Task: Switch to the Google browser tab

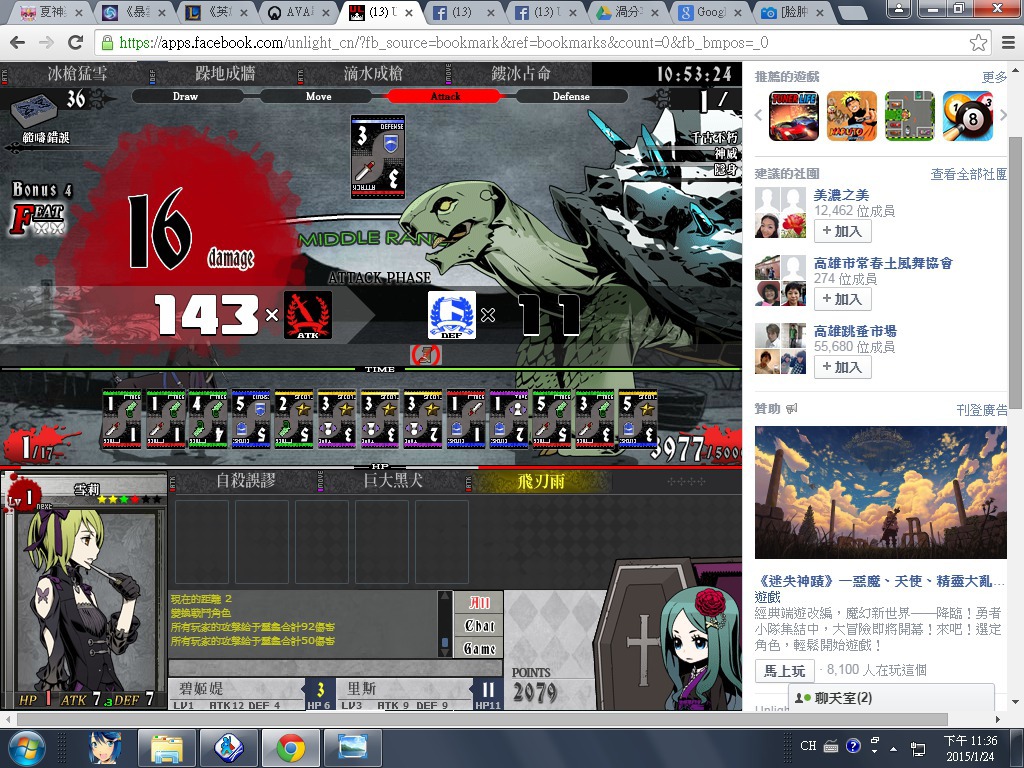Action: [x=712, y=12]
